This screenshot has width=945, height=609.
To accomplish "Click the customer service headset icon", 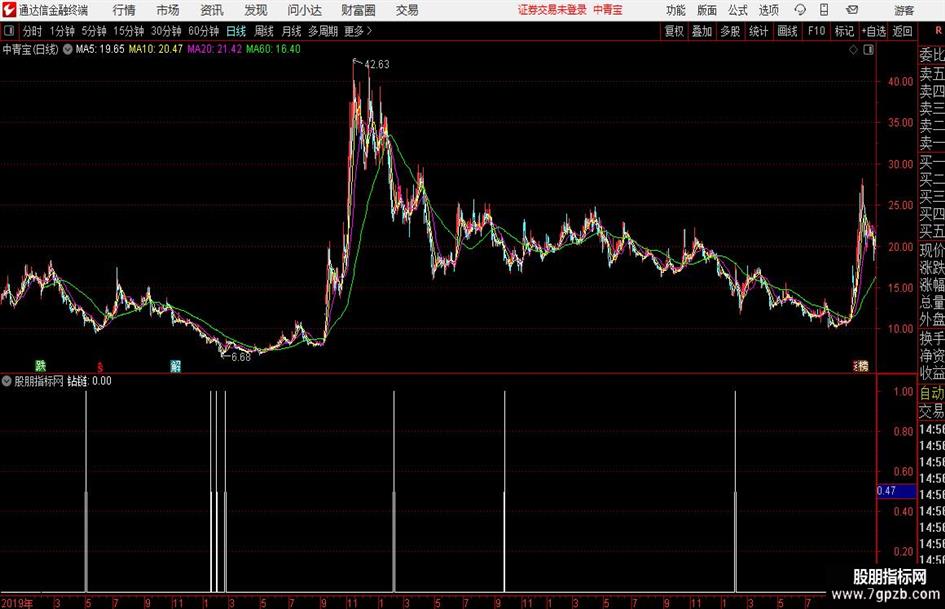I will (x=800, y=10).
